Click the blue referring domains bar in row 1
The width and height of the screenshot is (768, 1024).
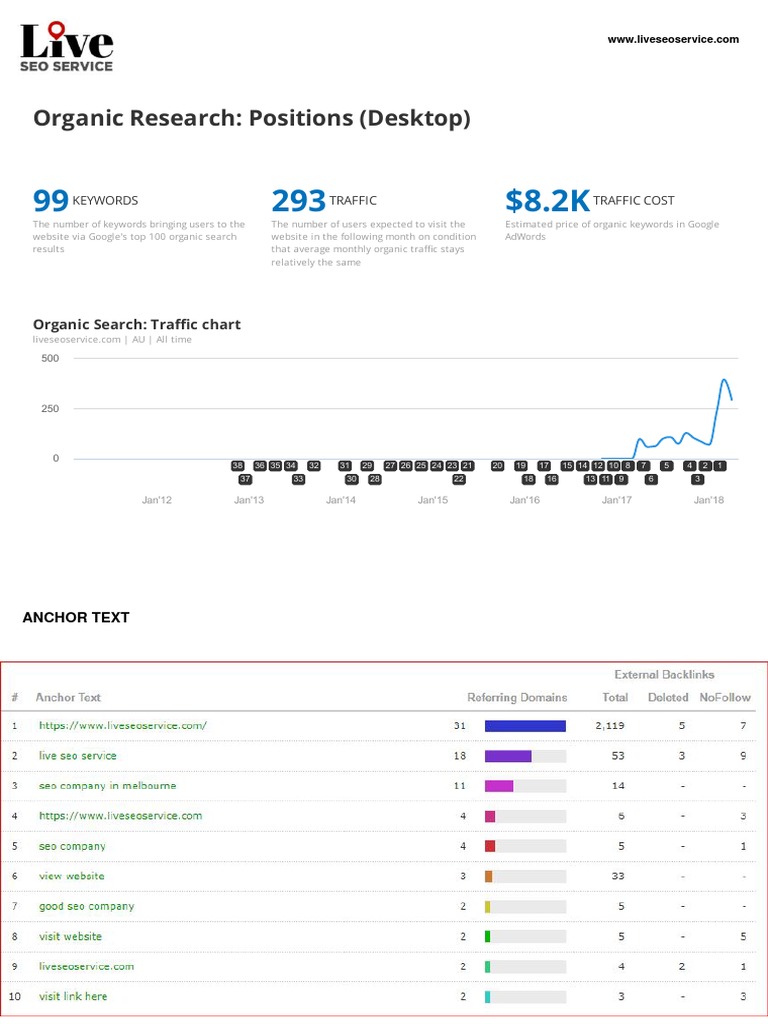pos(525,726)
